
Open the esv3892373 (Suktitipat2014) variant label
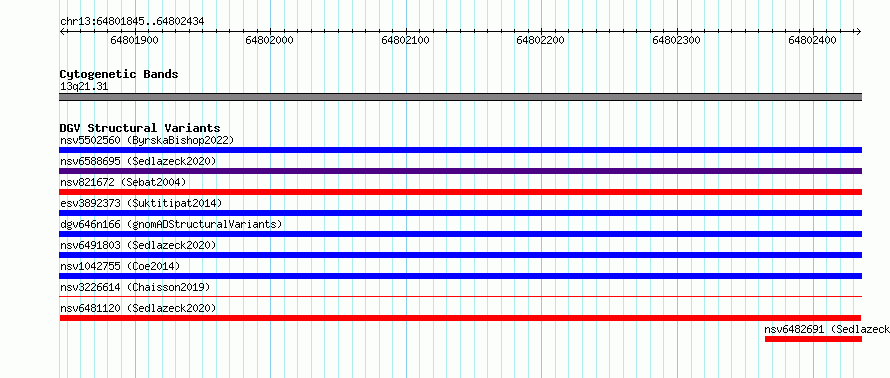coord(141,203)
